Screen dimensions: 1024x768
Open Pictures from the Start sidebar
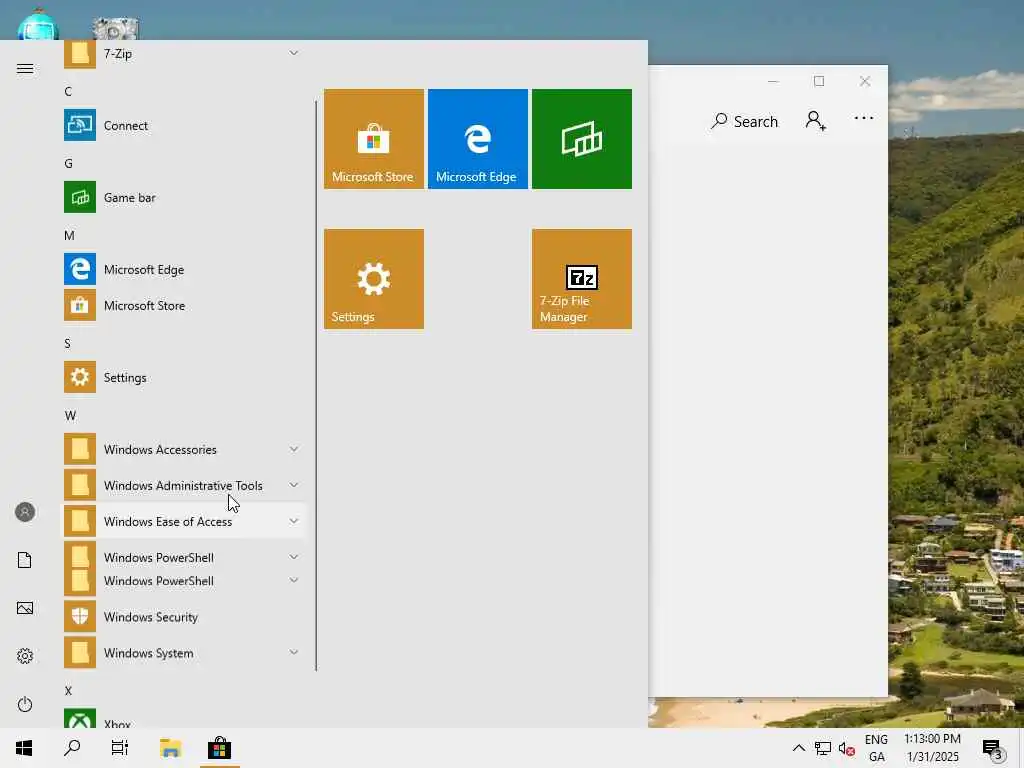tap(25, 608)
